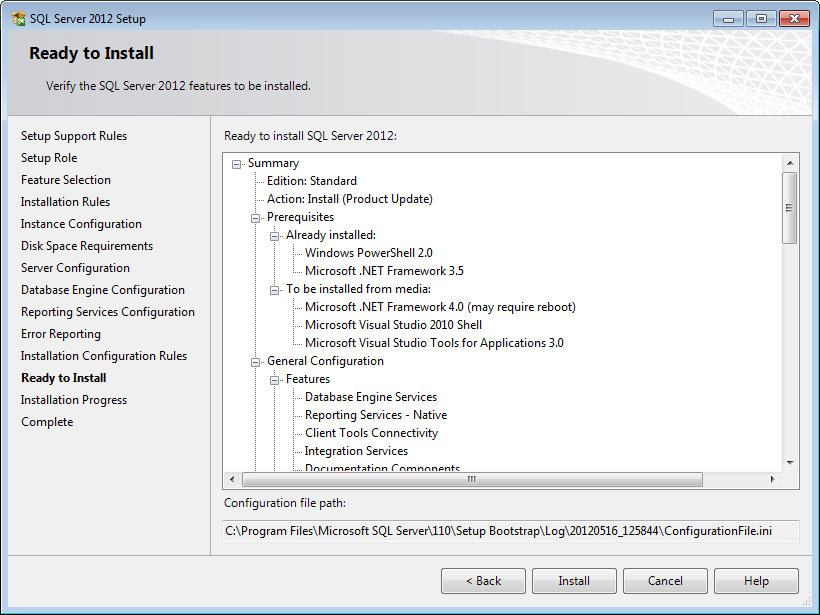820x615 pixels.
Task: Select the Client Tools Connectivity row
Action: [x=371, y=433]
